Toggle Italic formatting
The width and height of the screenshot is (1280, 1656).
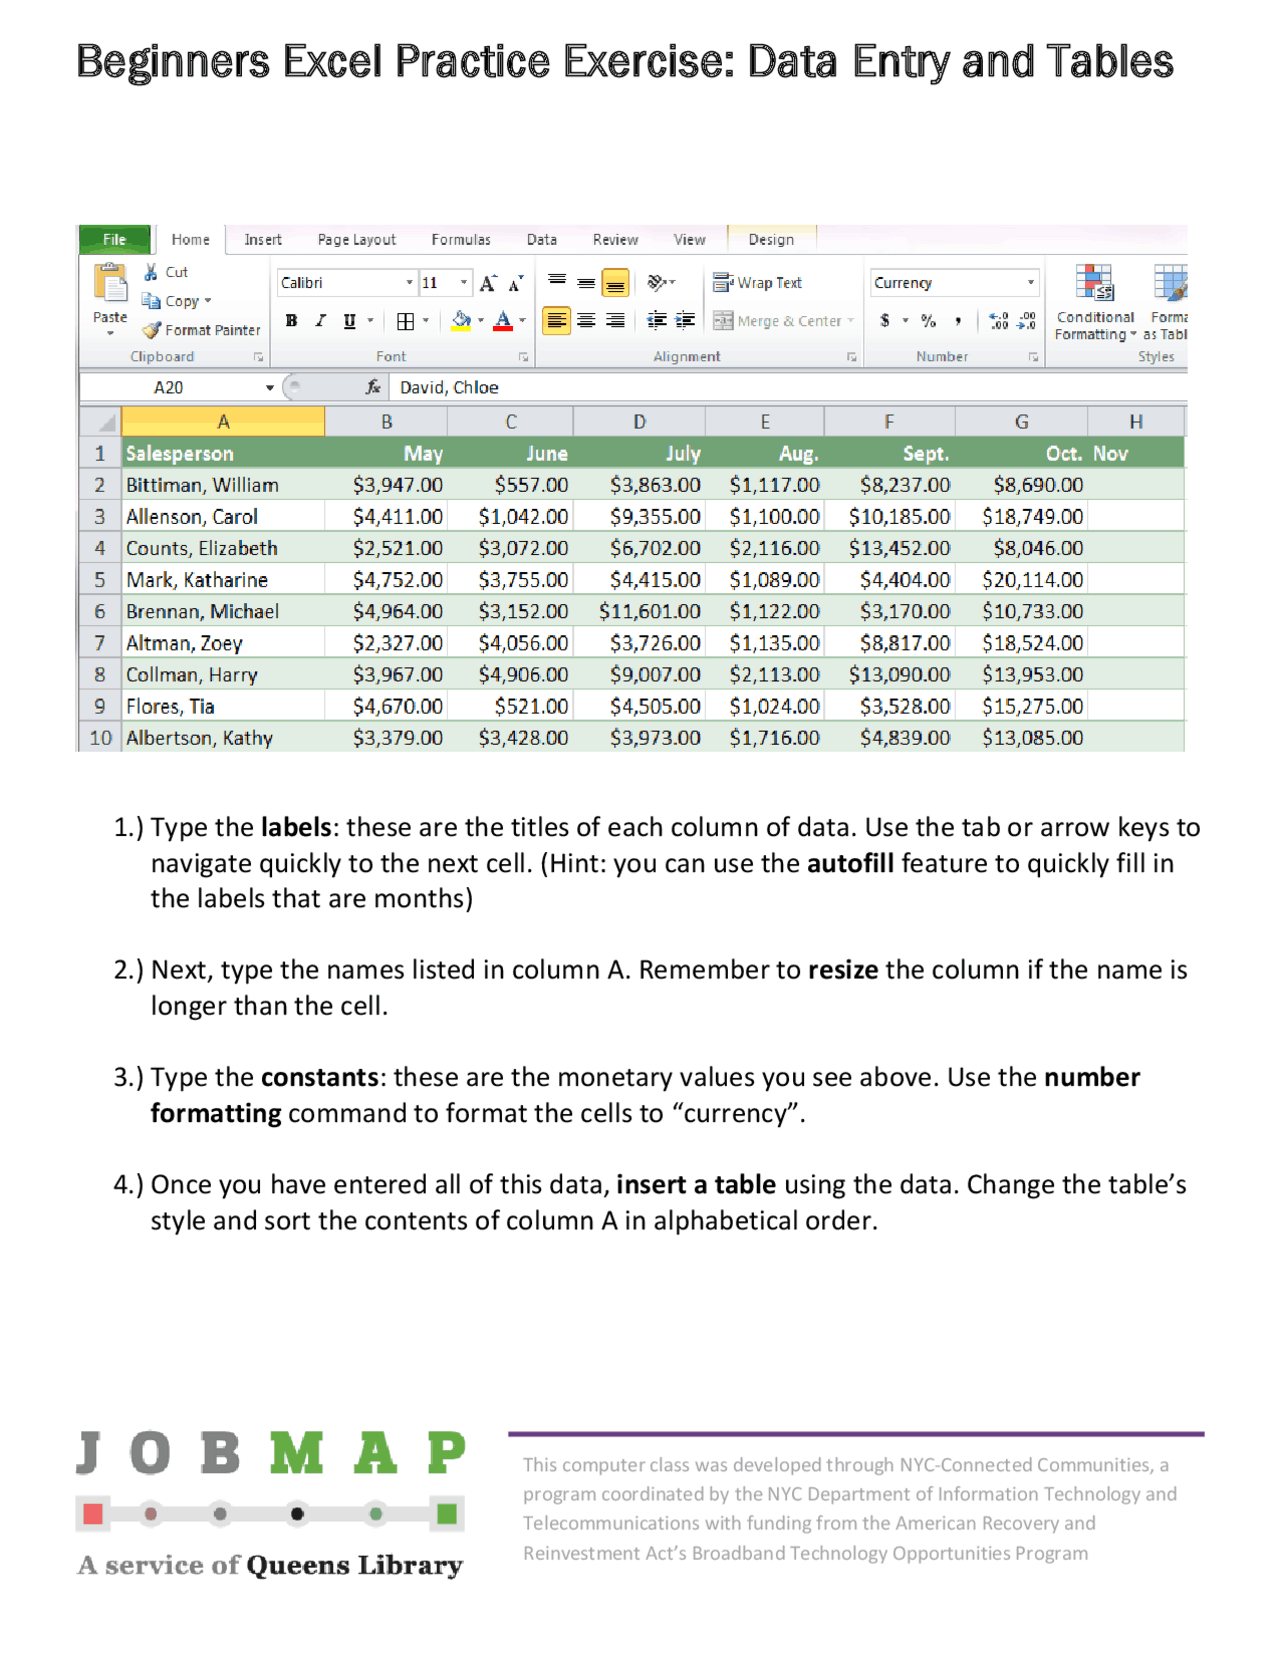(320, 321)
